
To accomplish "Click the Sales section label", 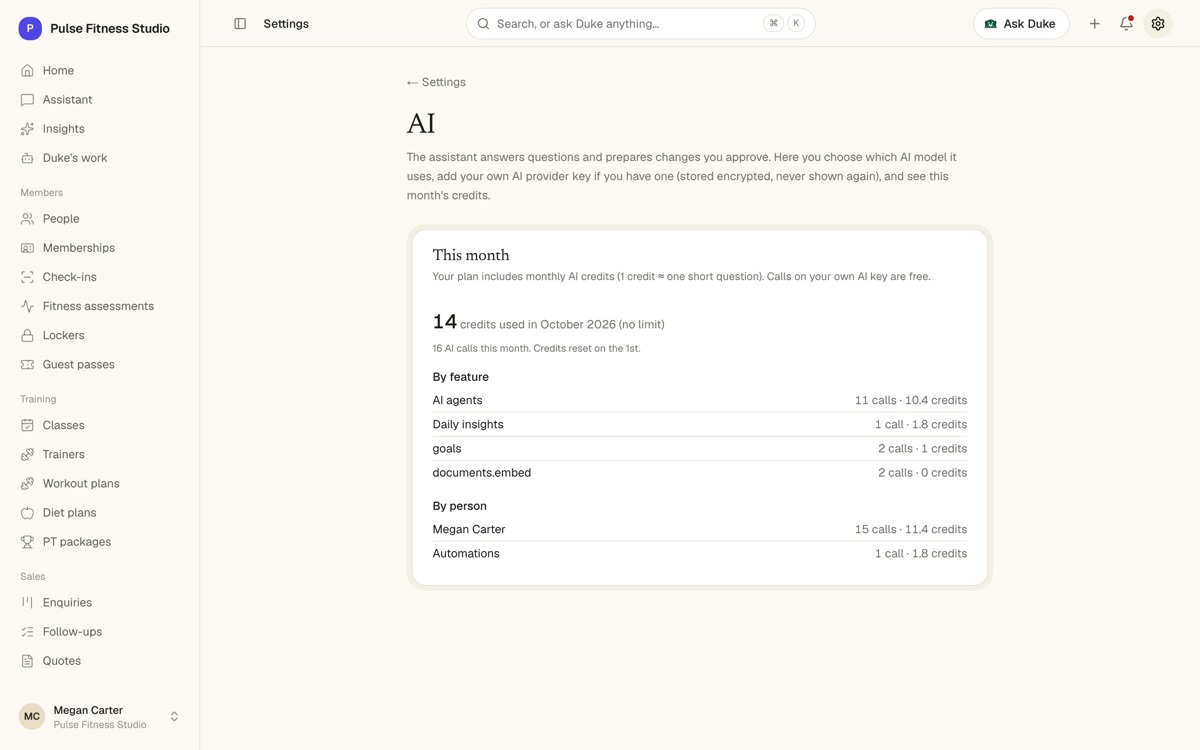I will [32, 576].
